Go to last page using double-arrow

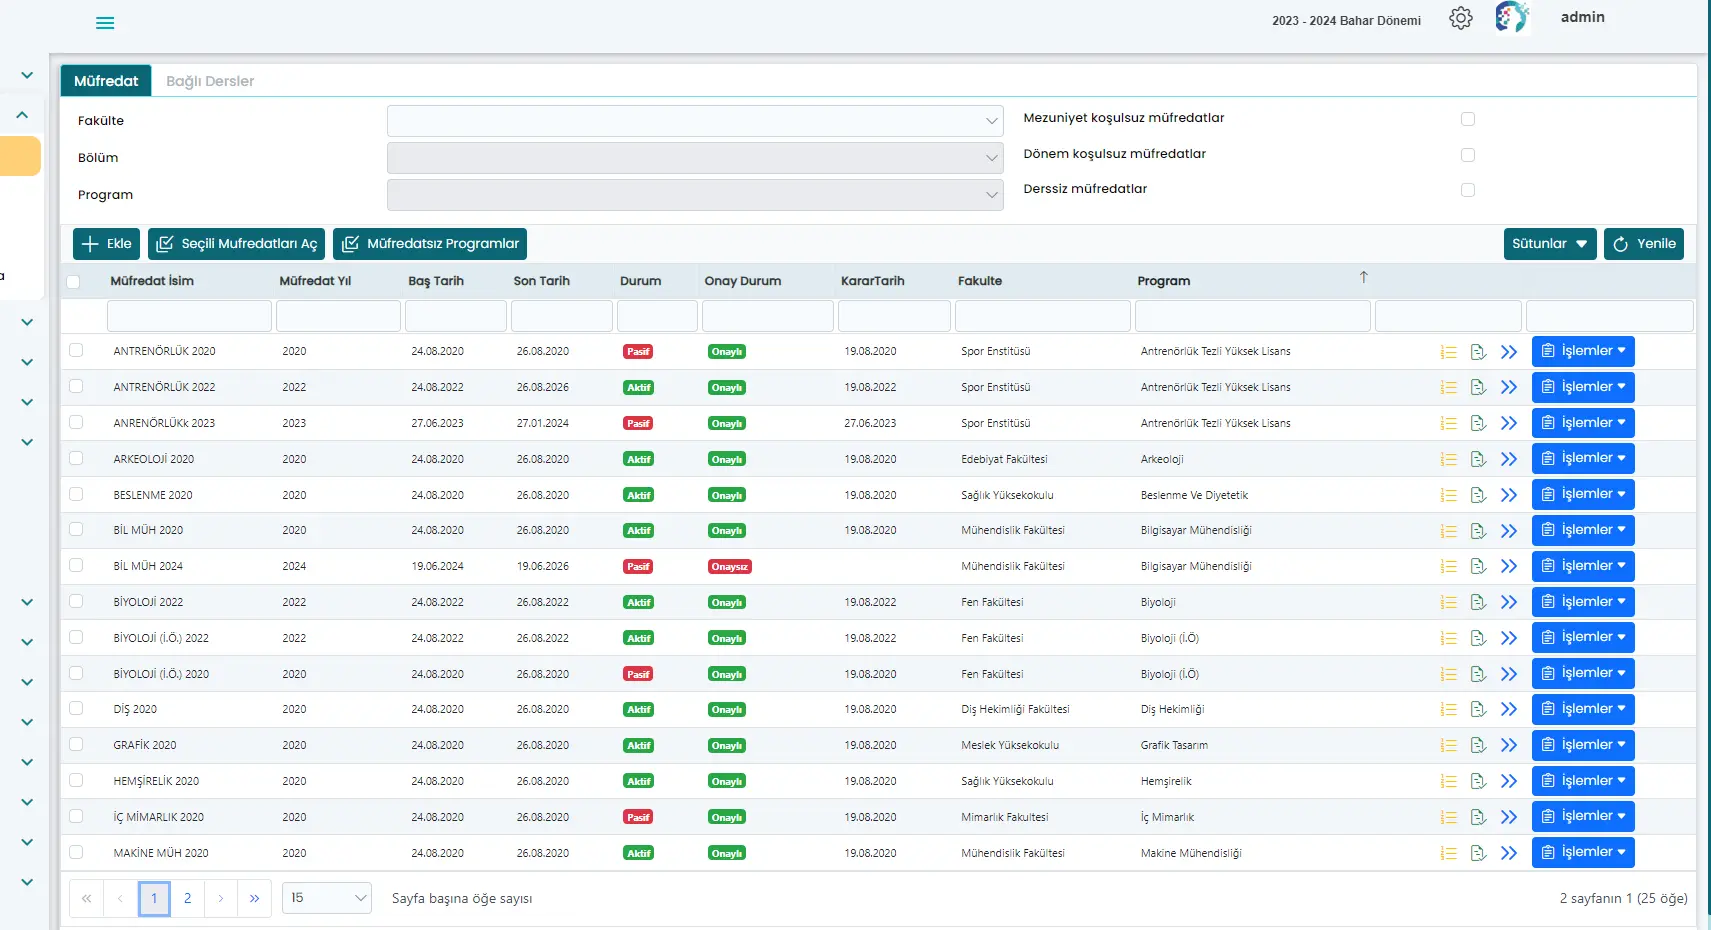coord(254,899)
